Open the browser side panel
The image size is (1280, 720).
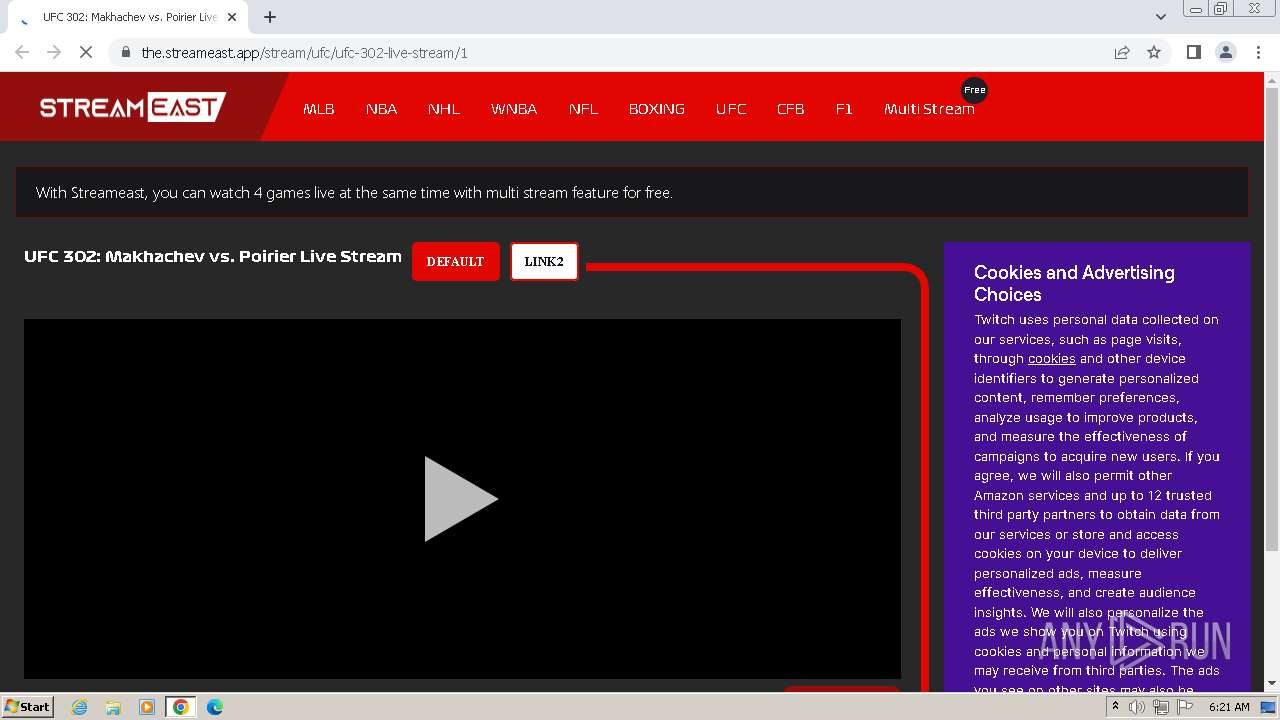pos(1193,52)
